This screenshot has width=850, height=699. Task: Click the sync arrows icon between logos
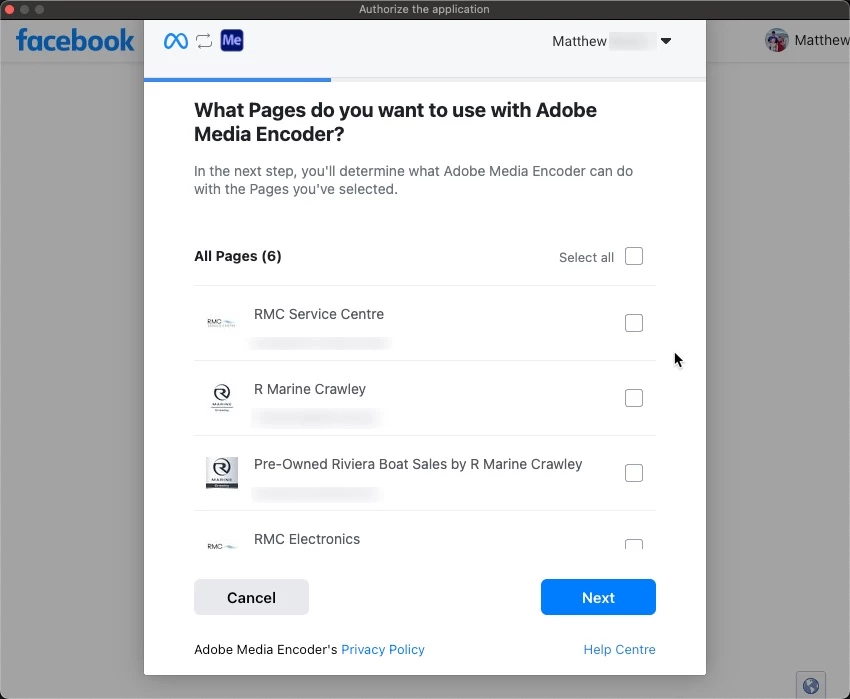coord(204,41)
